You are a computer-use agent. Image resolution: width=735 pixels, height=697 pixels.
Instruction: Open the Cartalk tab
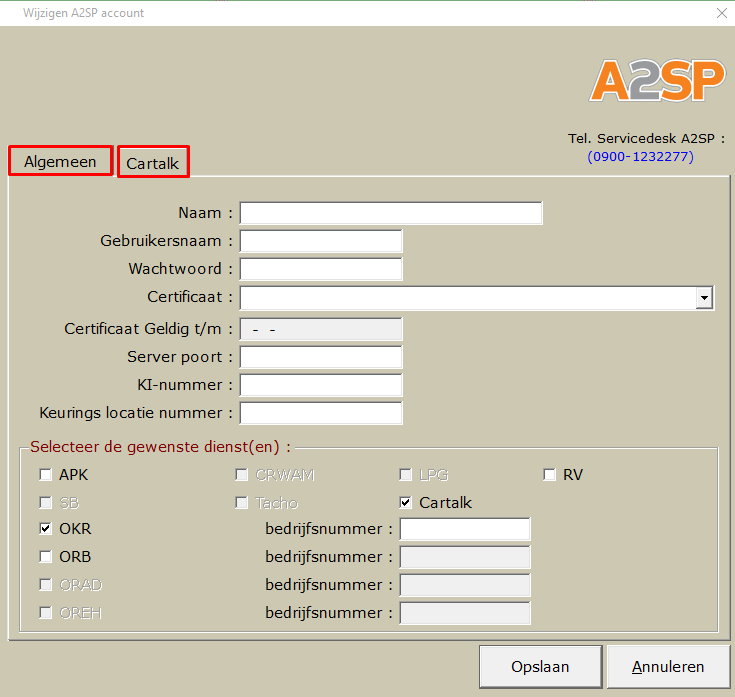(x=153, y=162)
